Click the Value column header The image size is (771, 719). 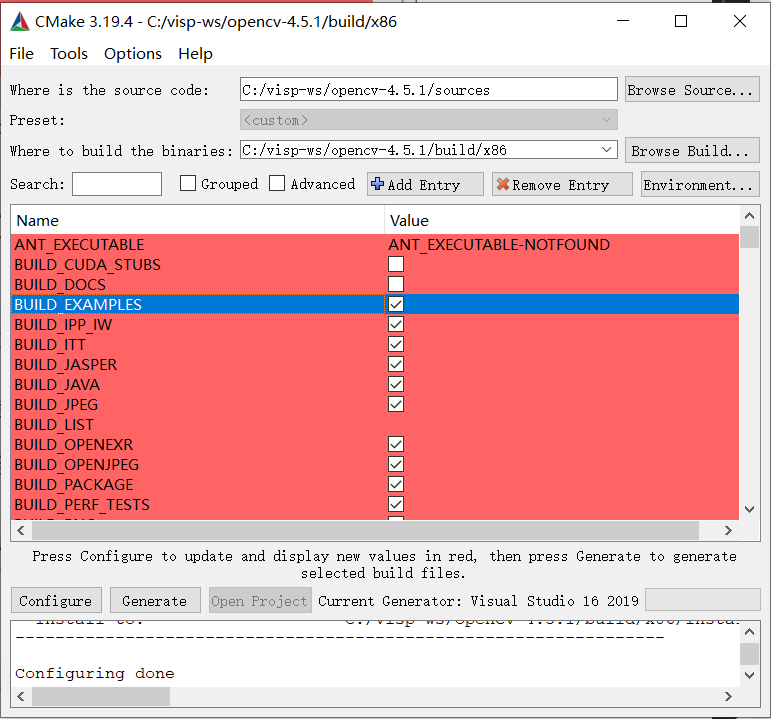pyautogui.click(x=562, y=220)
